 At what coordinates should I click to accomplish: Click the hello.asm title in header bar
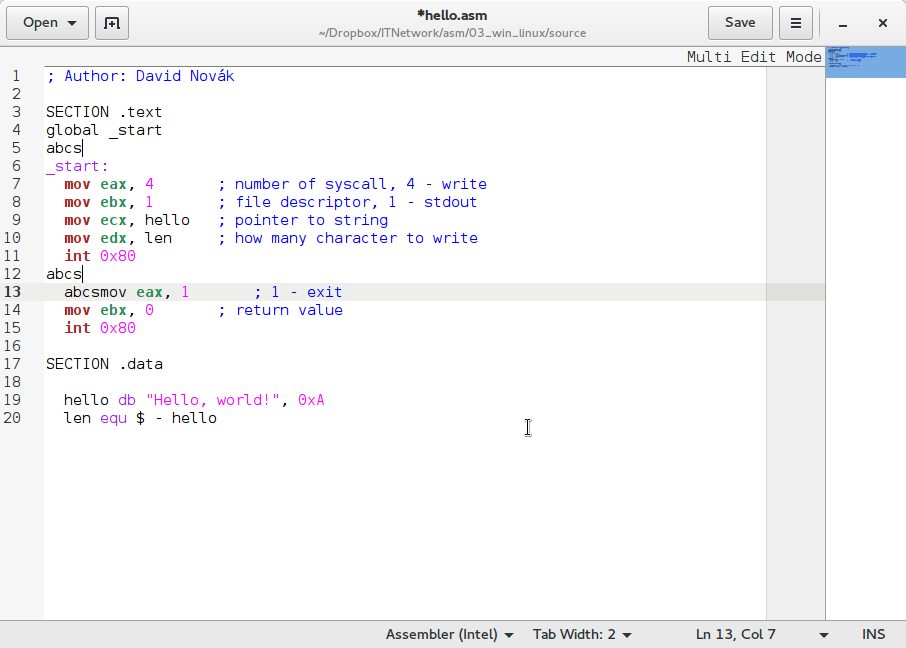click(x=452, y=15)
